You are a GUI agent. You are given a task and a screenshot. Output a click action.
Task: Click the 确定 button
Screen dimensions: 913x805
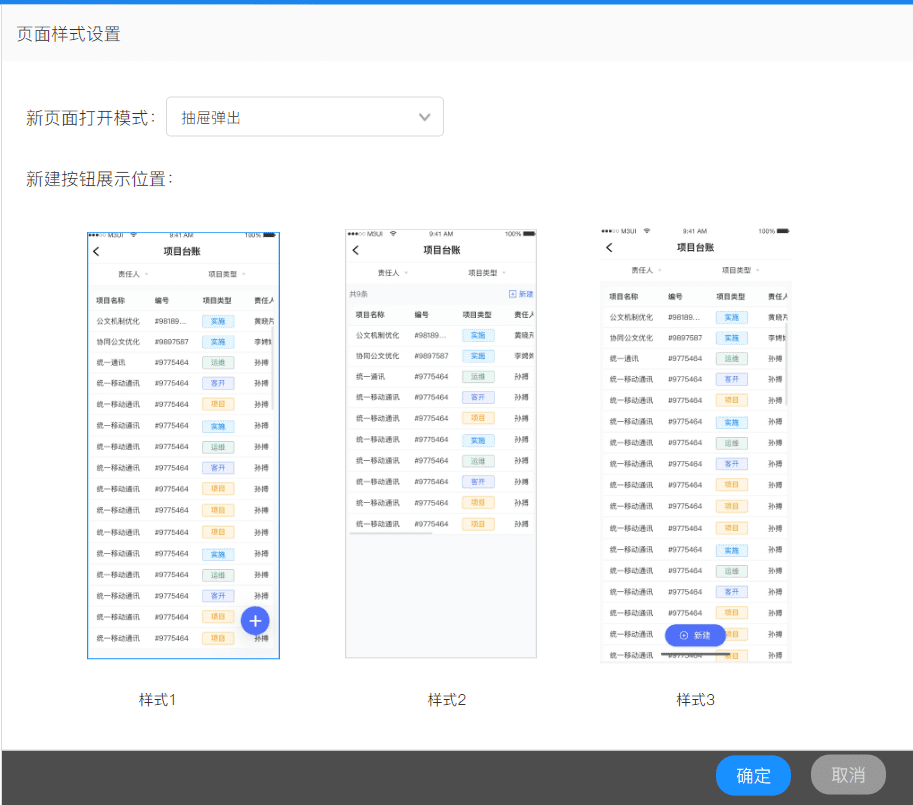pos(753,775)
